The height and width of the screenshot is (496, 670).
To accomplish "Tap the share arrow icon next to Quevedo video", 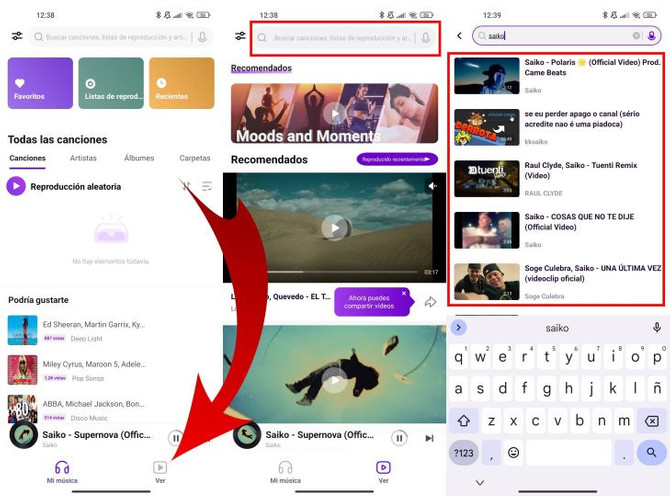I will tap(430, 302).
